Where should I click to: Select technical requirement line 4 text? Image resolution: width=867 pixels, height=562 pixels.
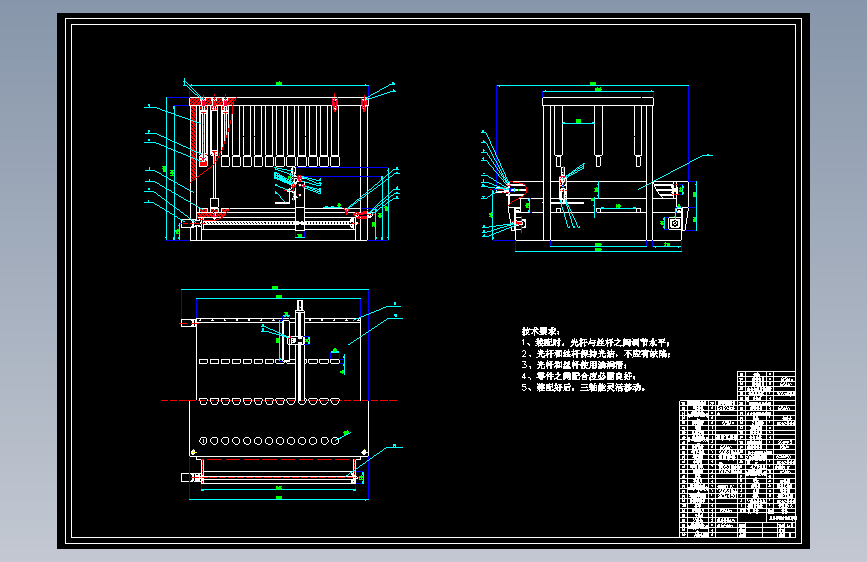(579, 376)
